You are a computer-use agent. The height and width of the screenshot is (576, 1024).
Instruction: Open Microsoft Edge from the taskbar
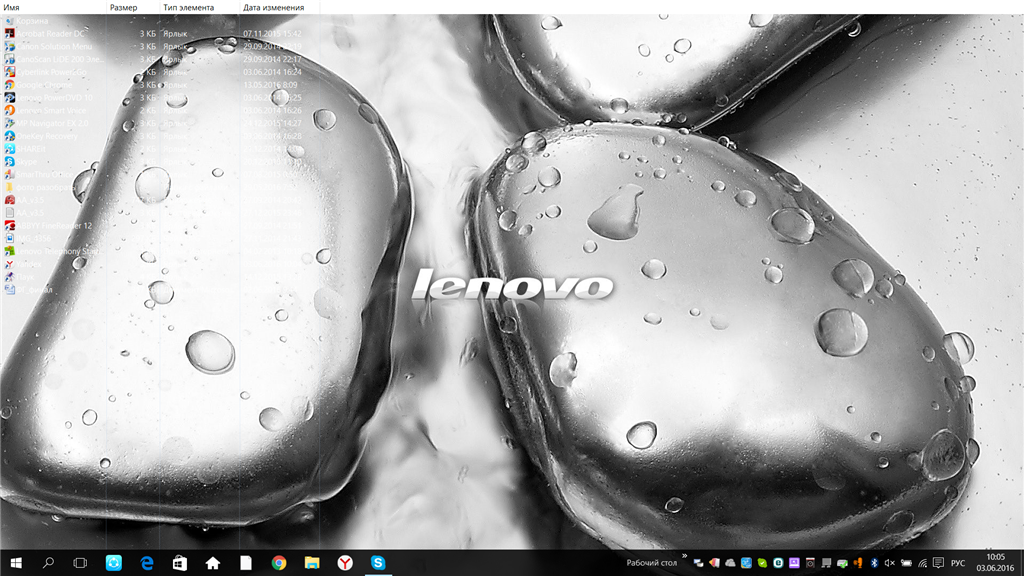(x=147, y=563)
